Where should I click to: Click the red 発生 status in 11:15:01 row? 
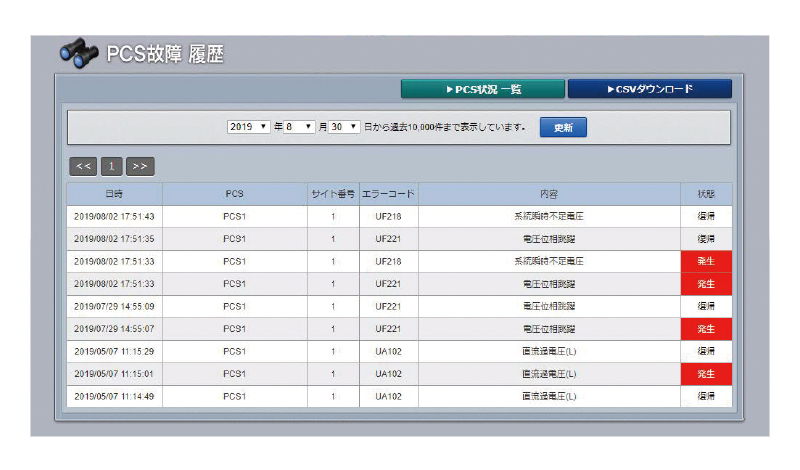(x=706, y=374)
